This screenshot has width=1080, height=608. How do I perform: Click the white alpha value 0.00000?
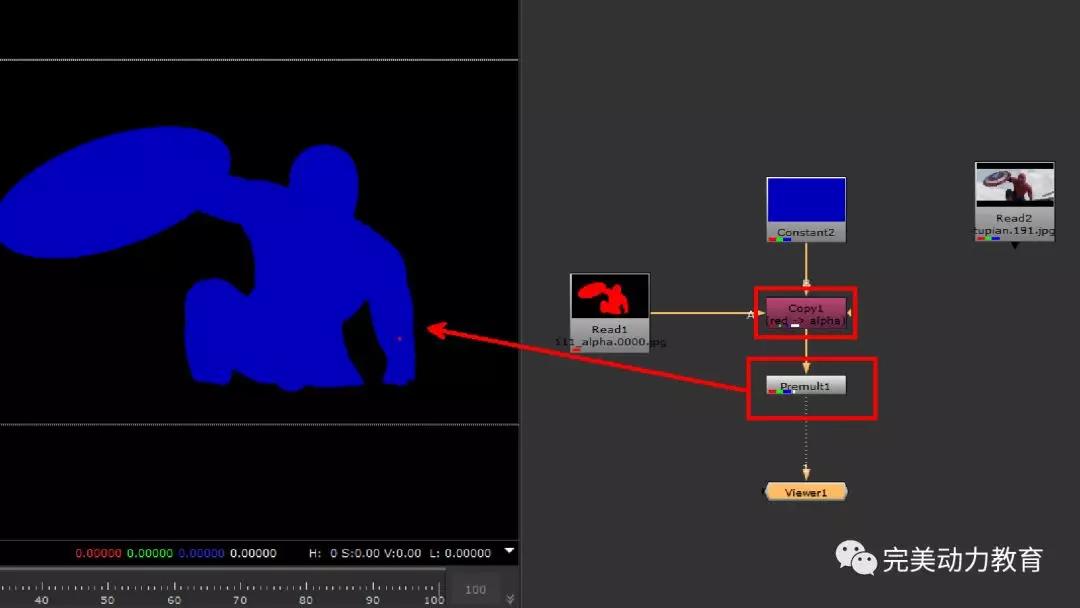253,553
